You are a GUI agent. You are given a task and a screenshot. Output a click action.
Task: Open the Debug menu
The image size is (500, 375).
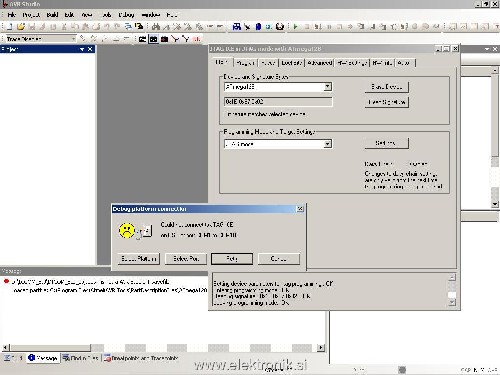(126, 15)
